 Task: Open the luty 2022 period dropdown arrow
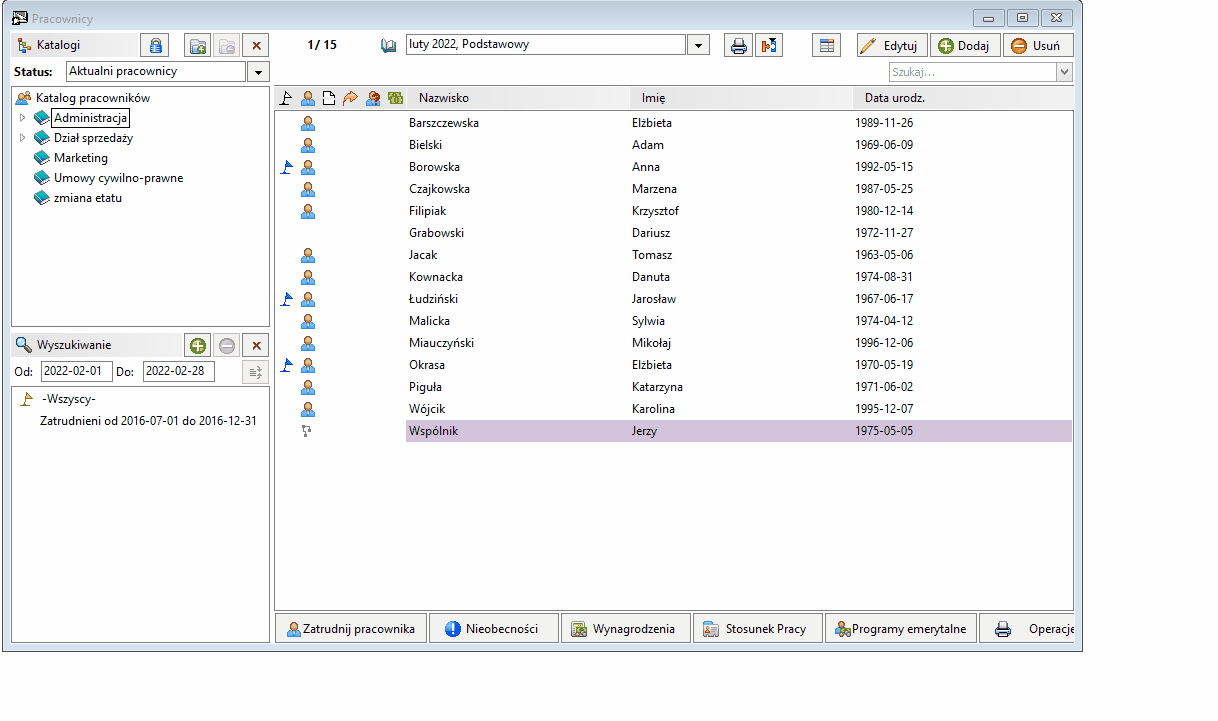tap(699, 45)
